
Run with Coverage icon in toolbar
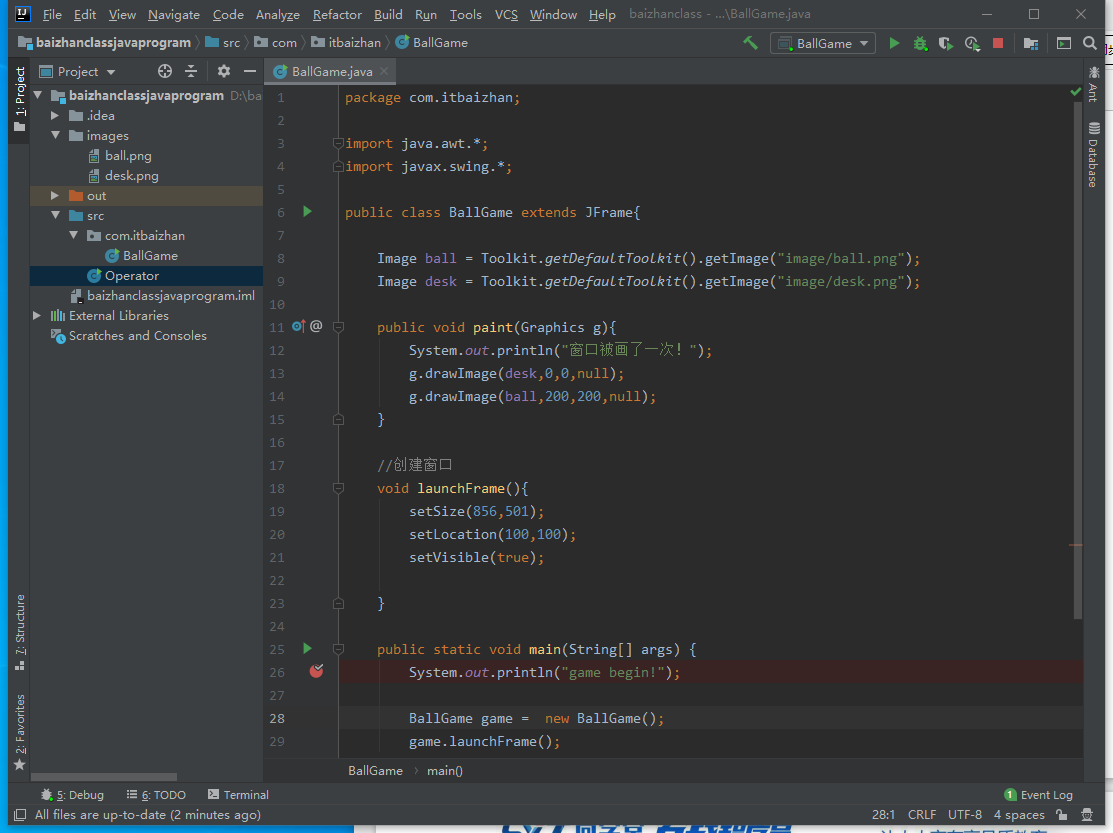pyautogui.click(x=945, y=43)
